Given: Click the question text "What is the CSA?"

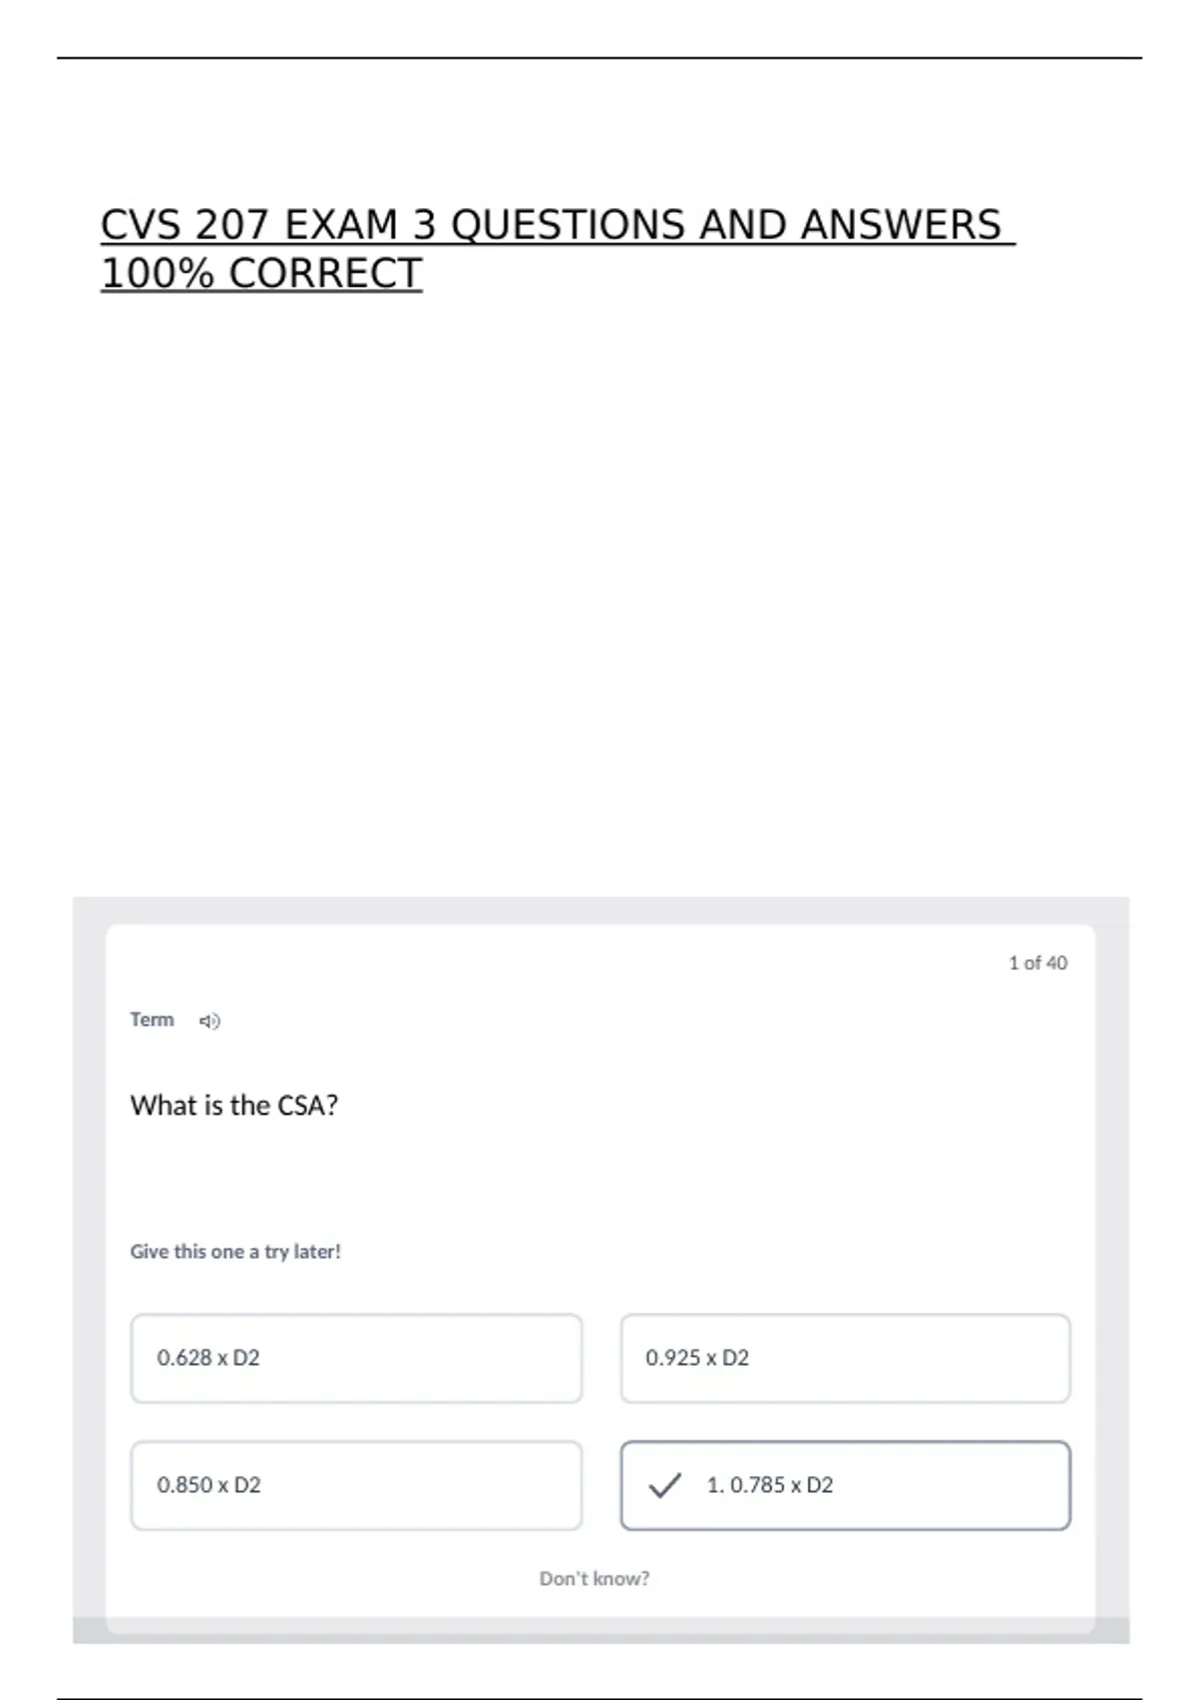Looking at the screenshot, I should pos(234,1105).
